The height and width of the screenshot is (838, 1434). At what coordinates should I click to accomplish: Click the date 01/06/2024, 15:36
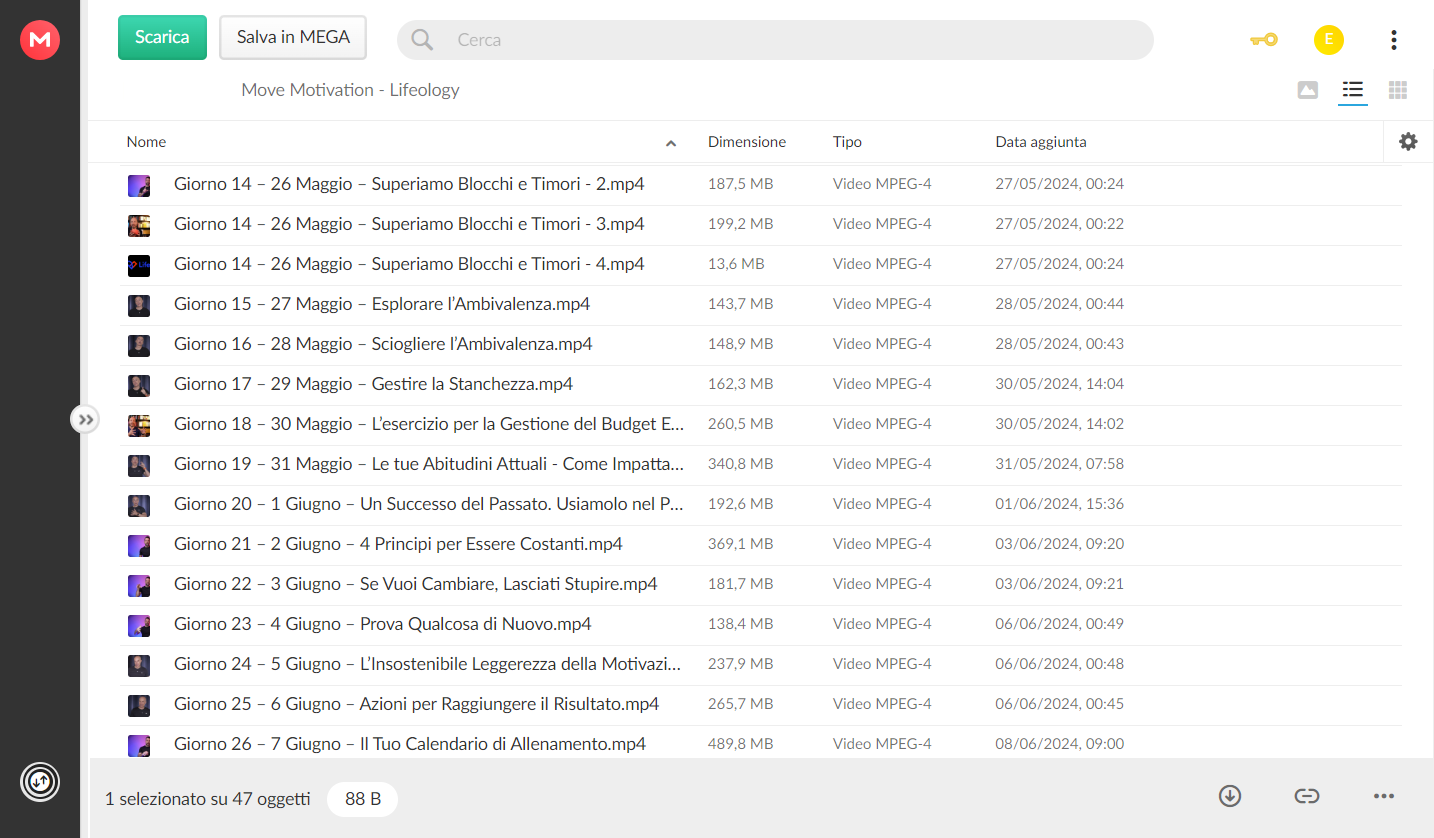1059,504
